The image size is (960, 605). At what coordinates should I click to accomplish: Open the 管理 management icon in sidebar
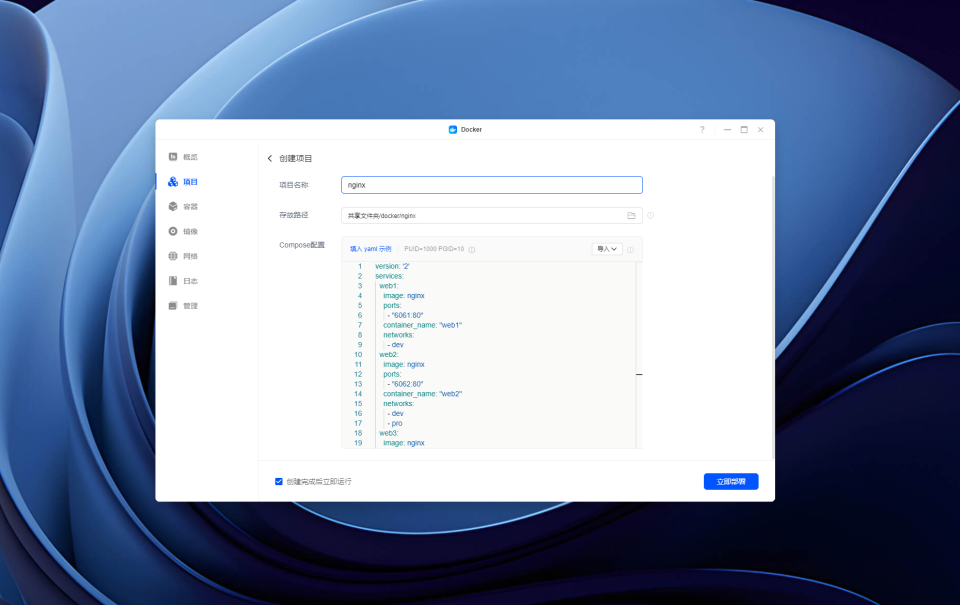click(x=173, y=306)
